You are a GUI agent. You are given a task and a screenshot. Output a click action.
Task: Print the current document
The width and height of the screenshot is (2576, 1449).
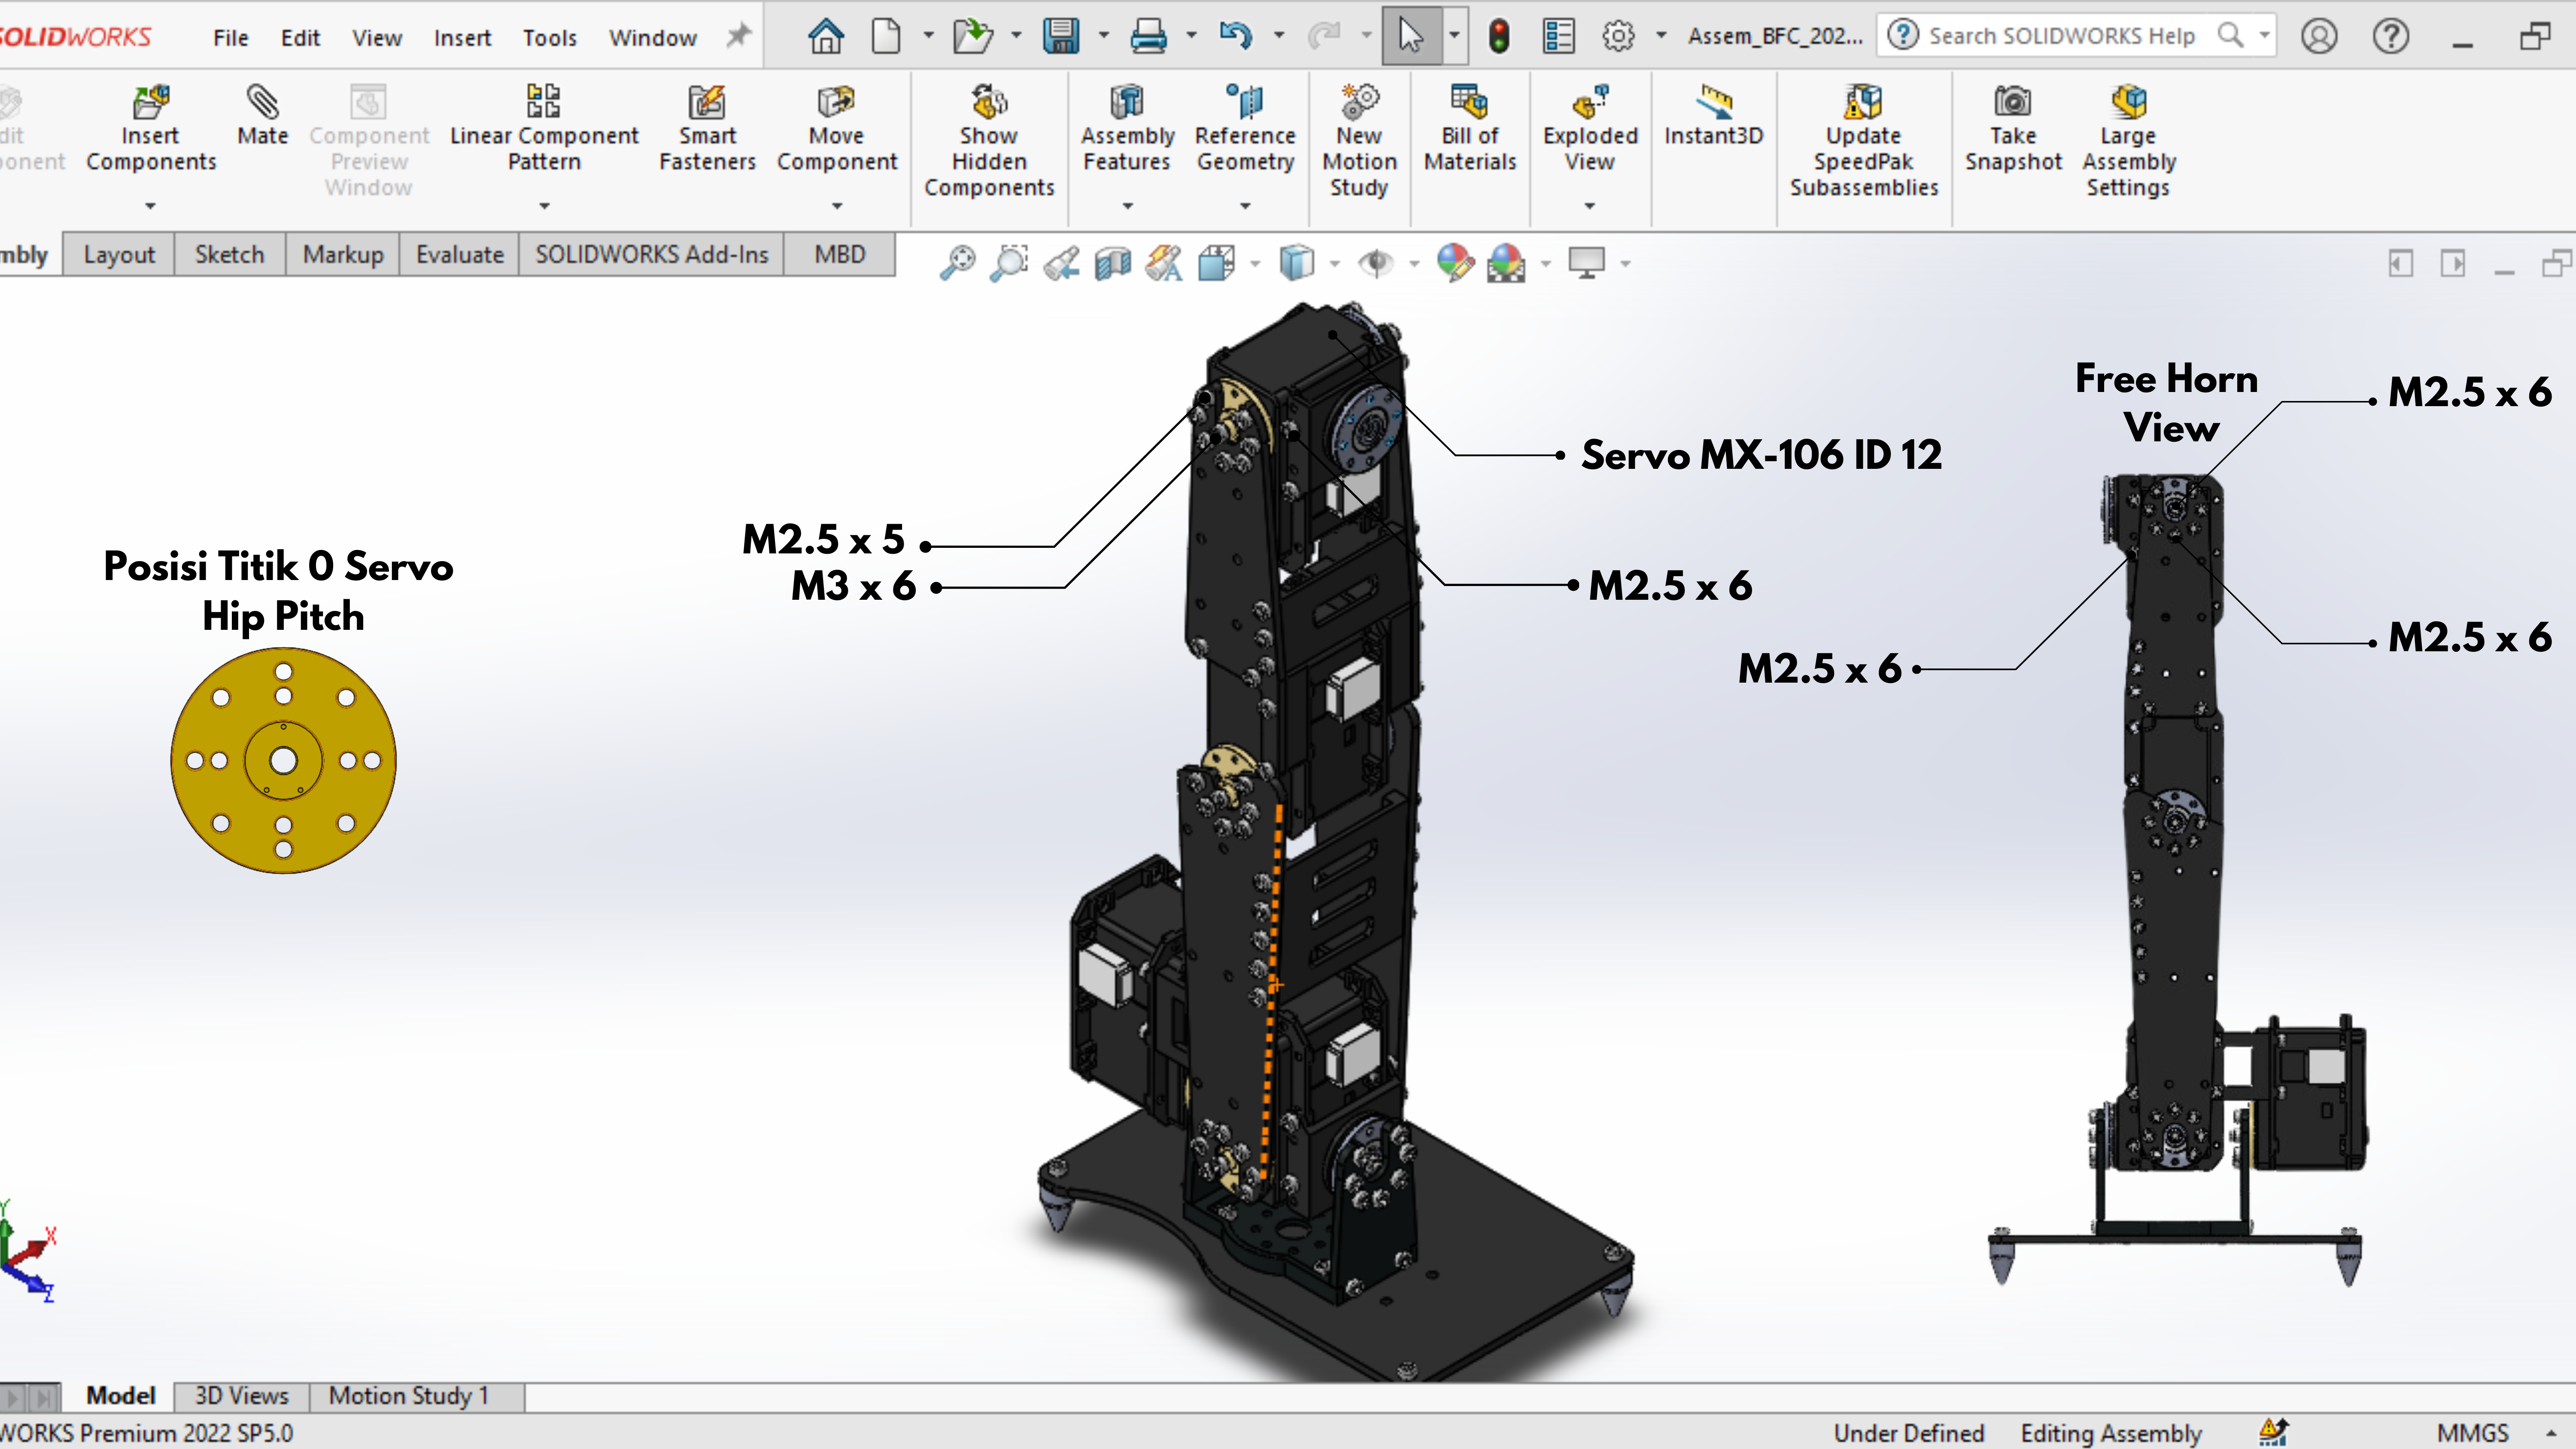pos(1148,37)
